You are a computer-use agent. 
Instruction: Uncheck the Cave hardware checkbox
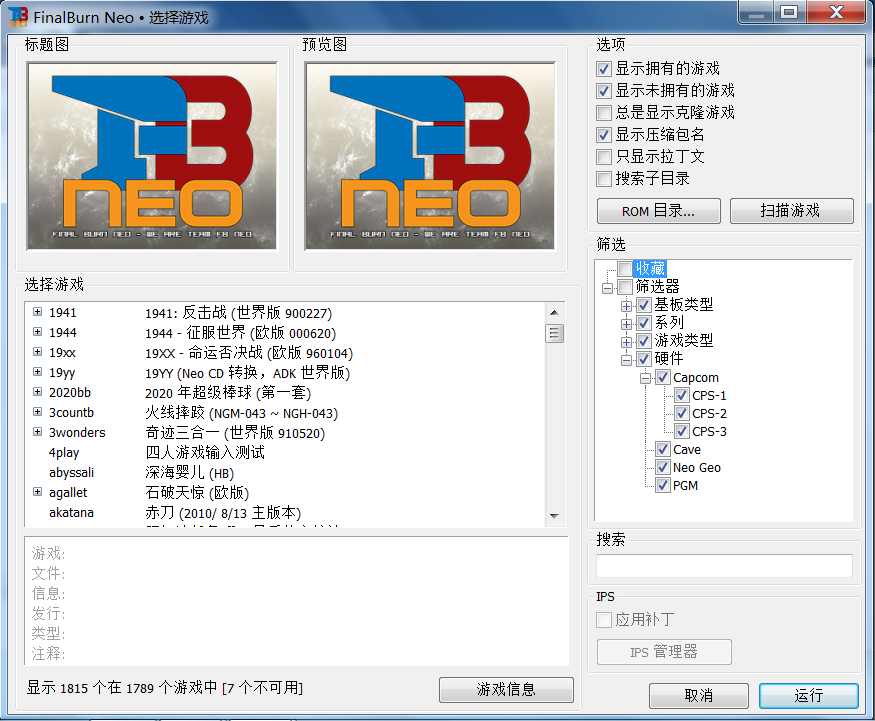click(662, 449)
